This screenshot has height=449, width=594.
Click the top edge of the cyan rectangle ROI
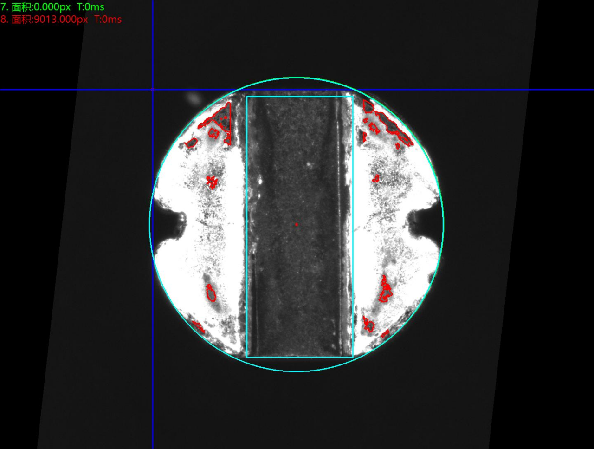pos(300,97)
